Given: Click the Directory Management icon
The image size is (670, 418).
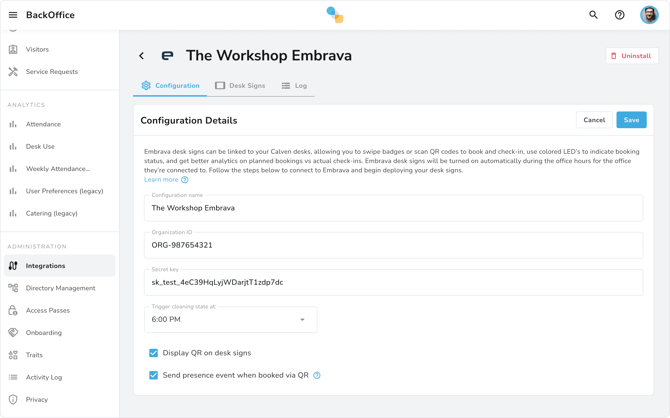Looking at the screenshot, I should pyautogui.click(x=13, y=288).
